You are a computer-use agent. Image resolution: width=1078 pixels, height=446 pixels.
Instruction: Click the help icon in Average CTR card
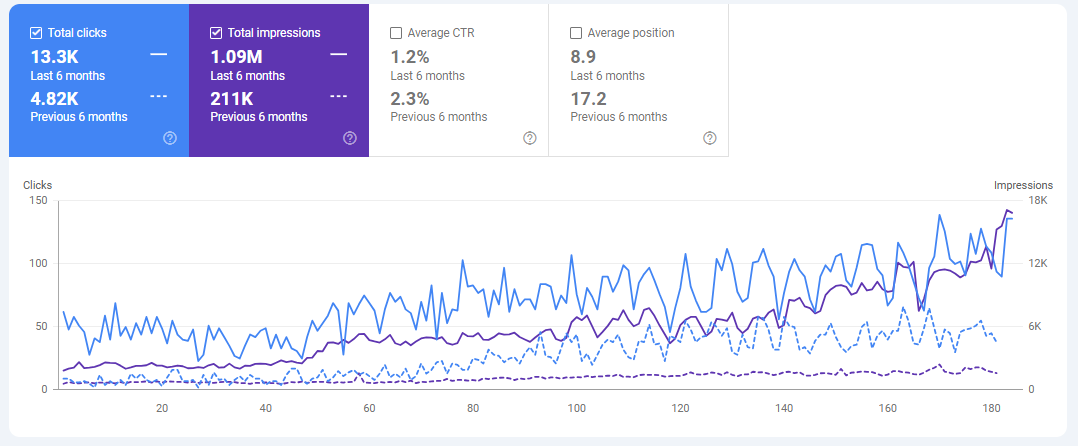[530, 138]
